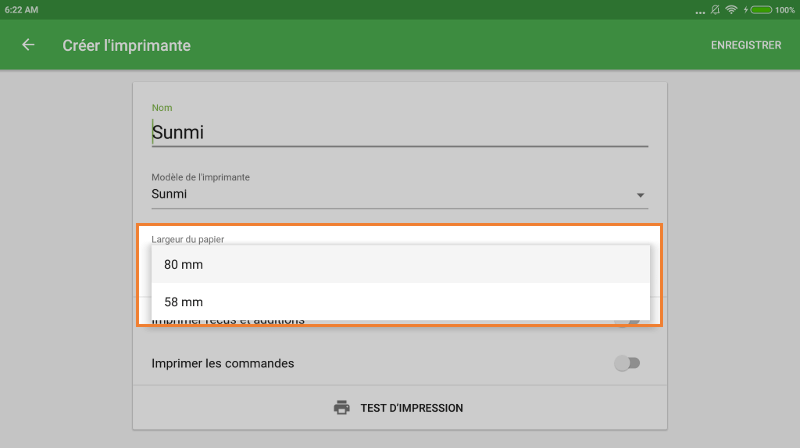Tap the three dots in status bar
800x448 pixels.
click(x=699, y=10)
